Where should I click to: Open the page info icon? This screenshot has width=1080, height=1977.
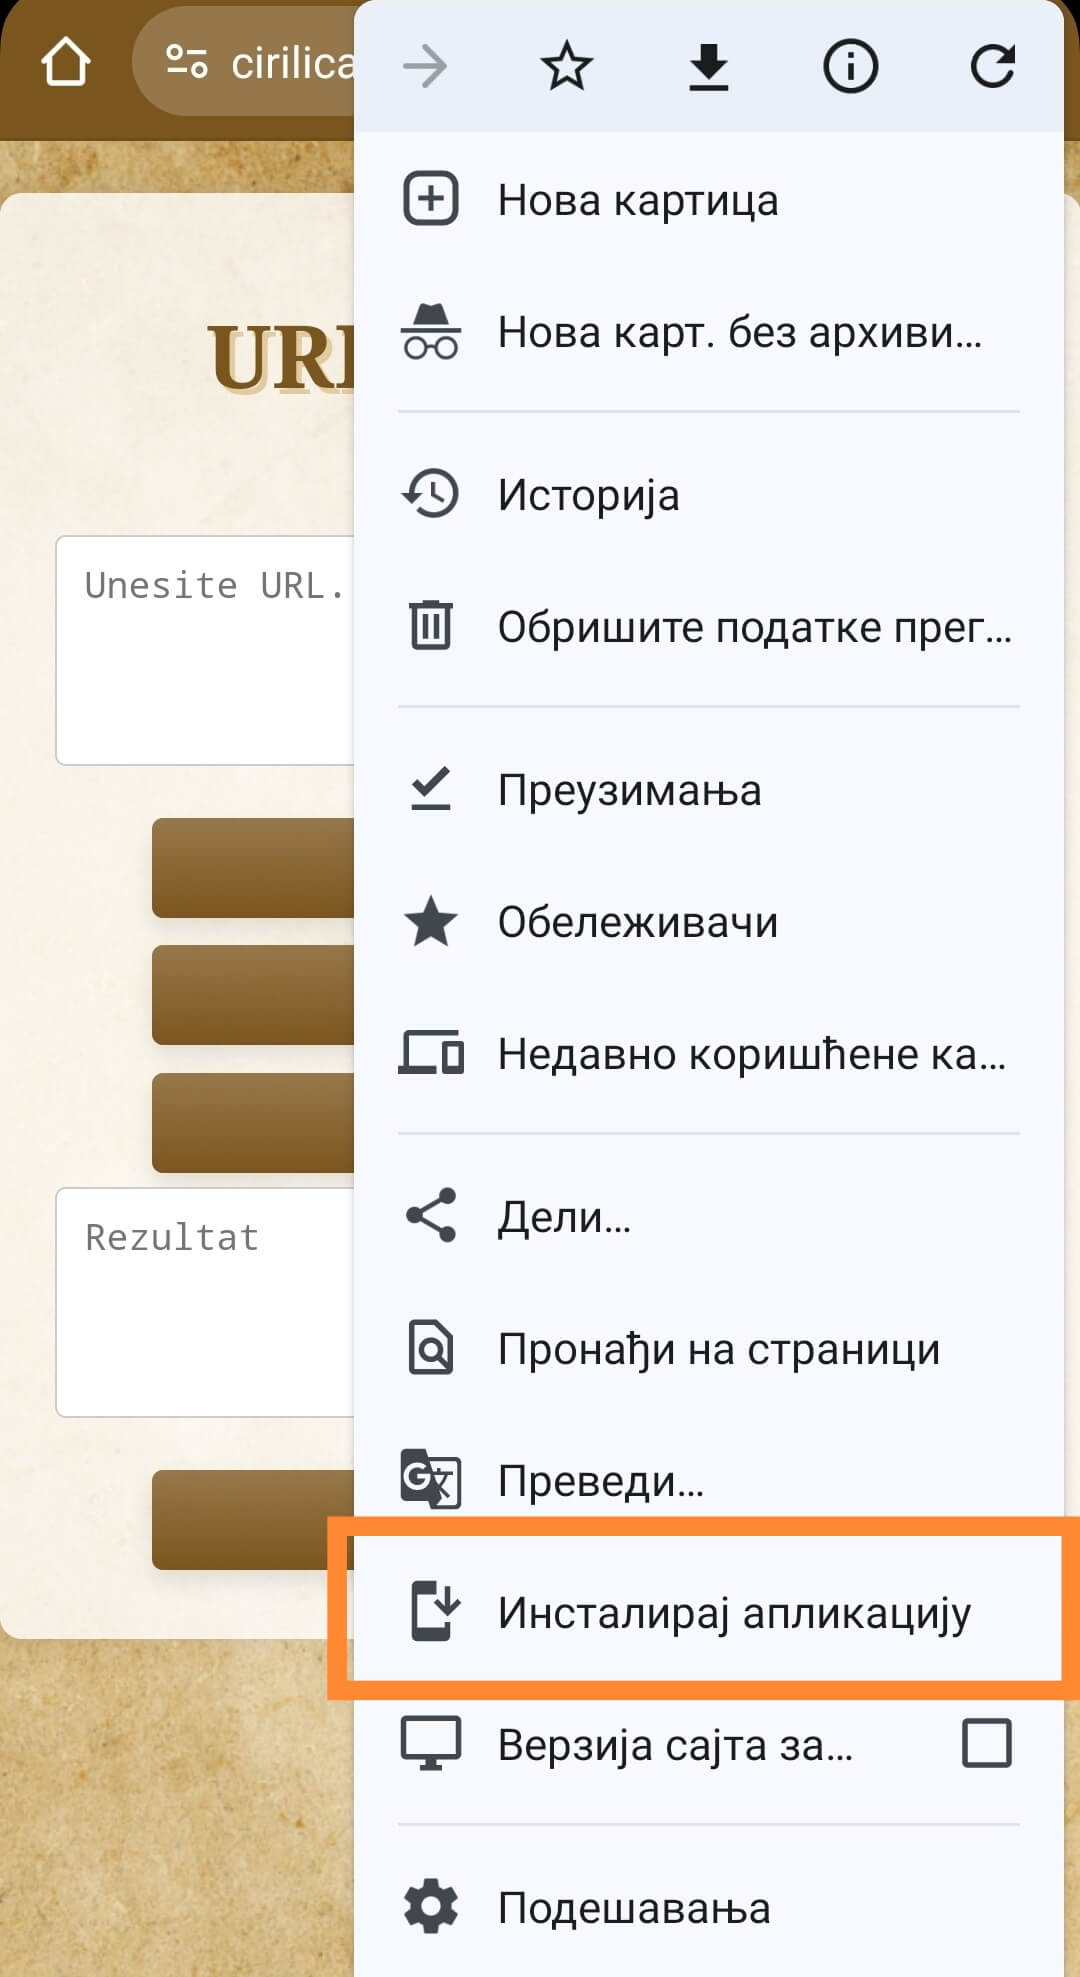point(851,66)
